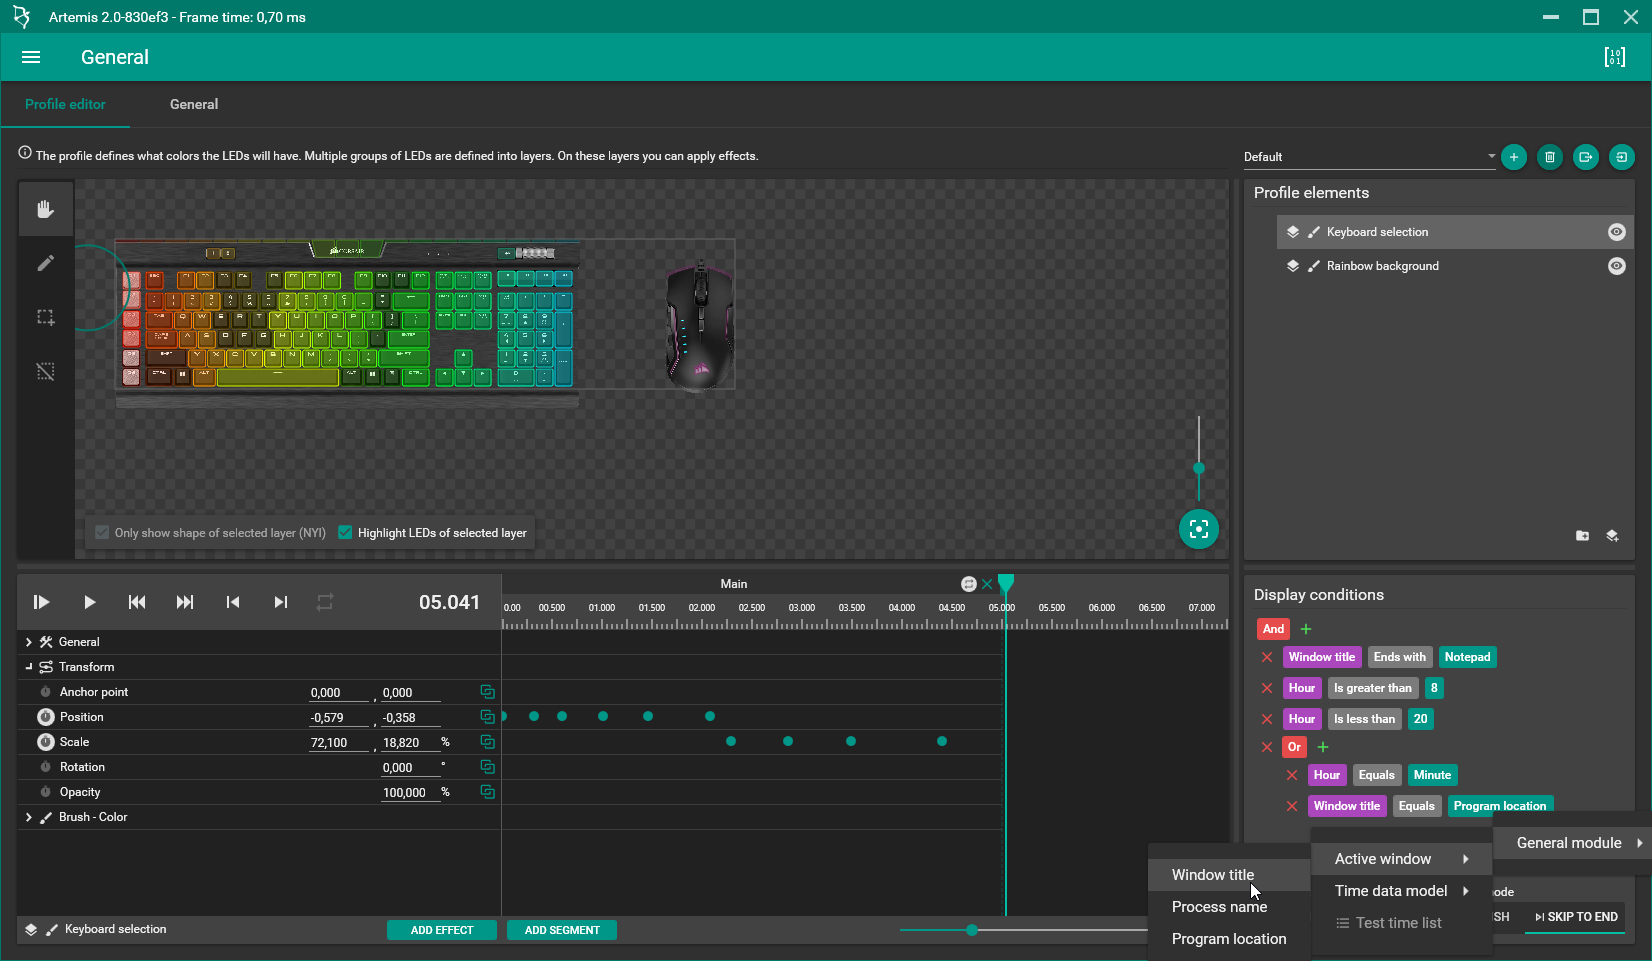This screenshot has height=961, width=1652.
Task: Choose the selection rectangle tool
Action: coord(45,317)
